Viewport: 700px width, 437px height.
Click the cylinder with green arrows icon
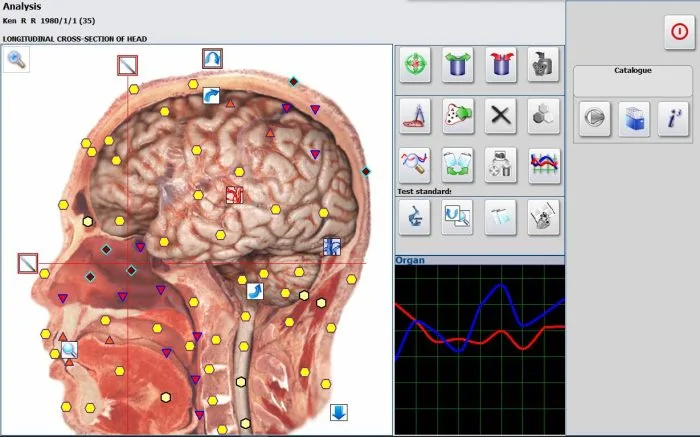click(x=457, y=64)
